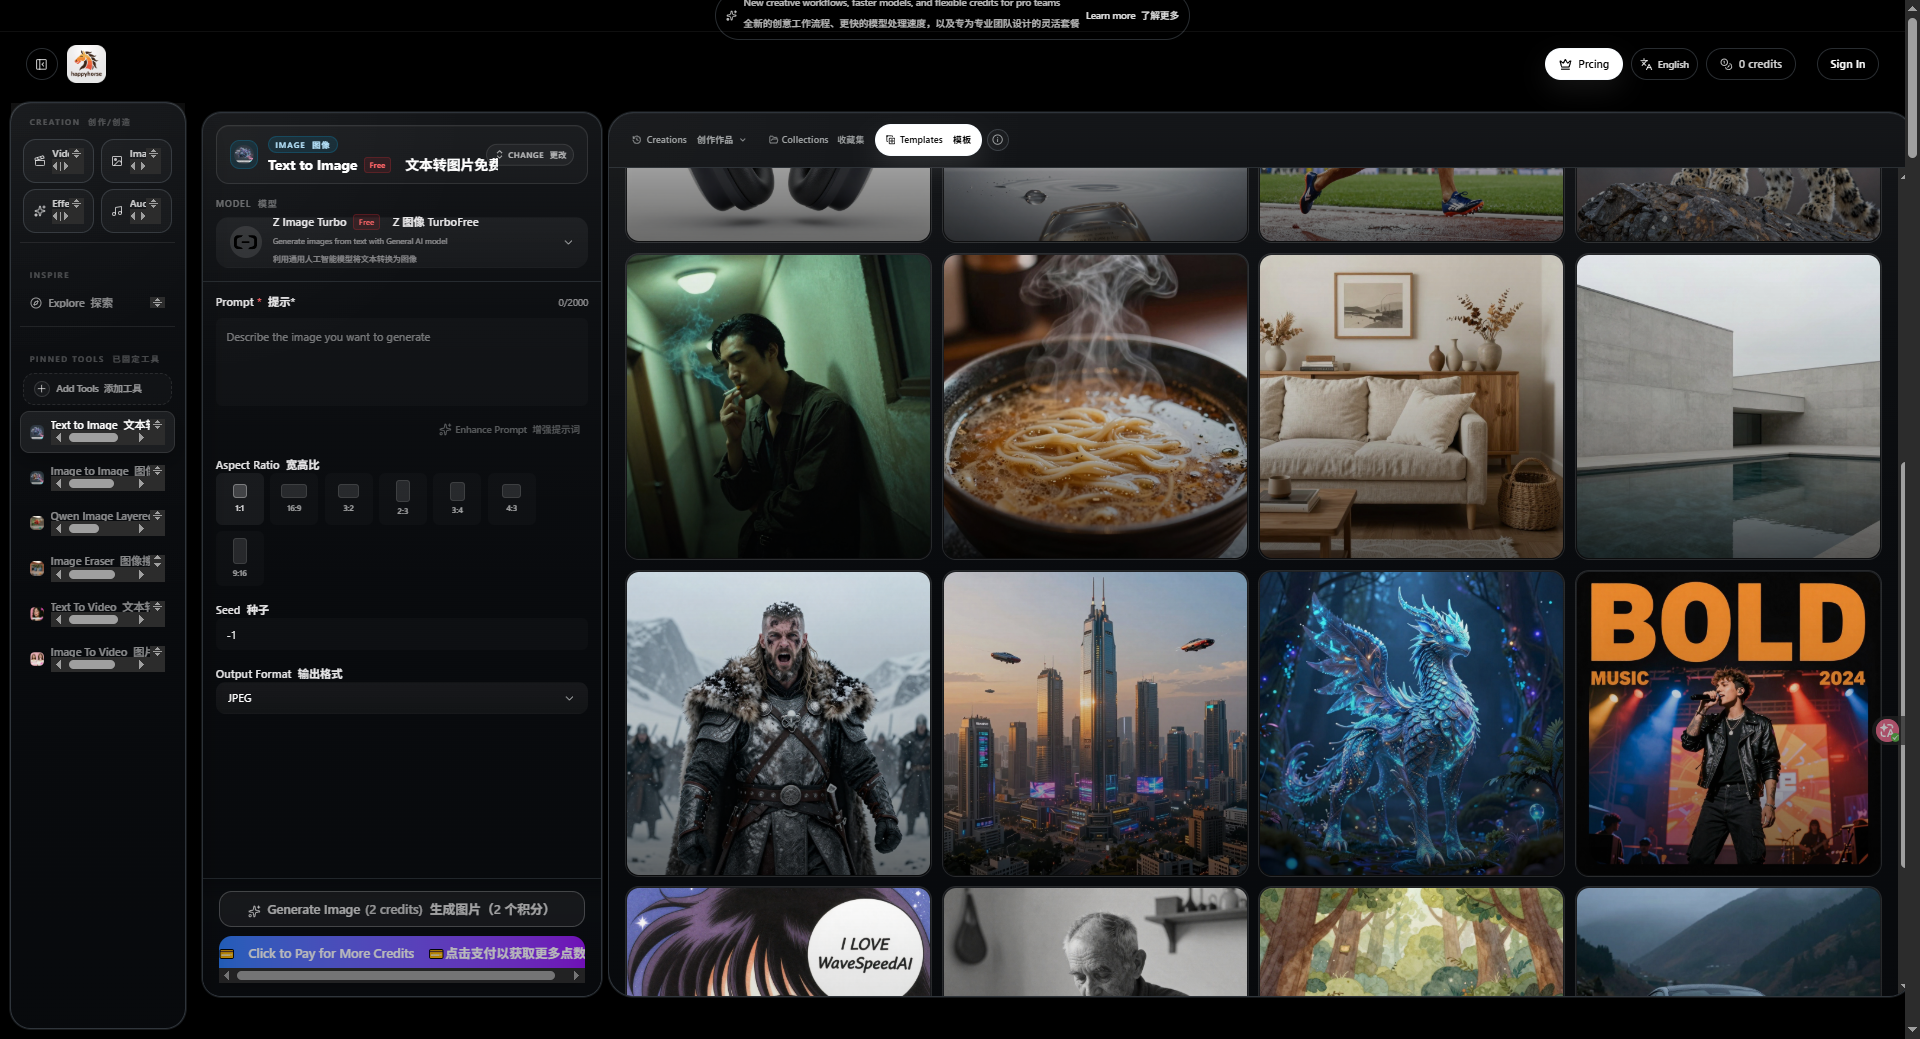Image resolution: width=1920 pixels, height=1039 pixels.
Task: Switch to the Templates tab
Action: (927, 140)
